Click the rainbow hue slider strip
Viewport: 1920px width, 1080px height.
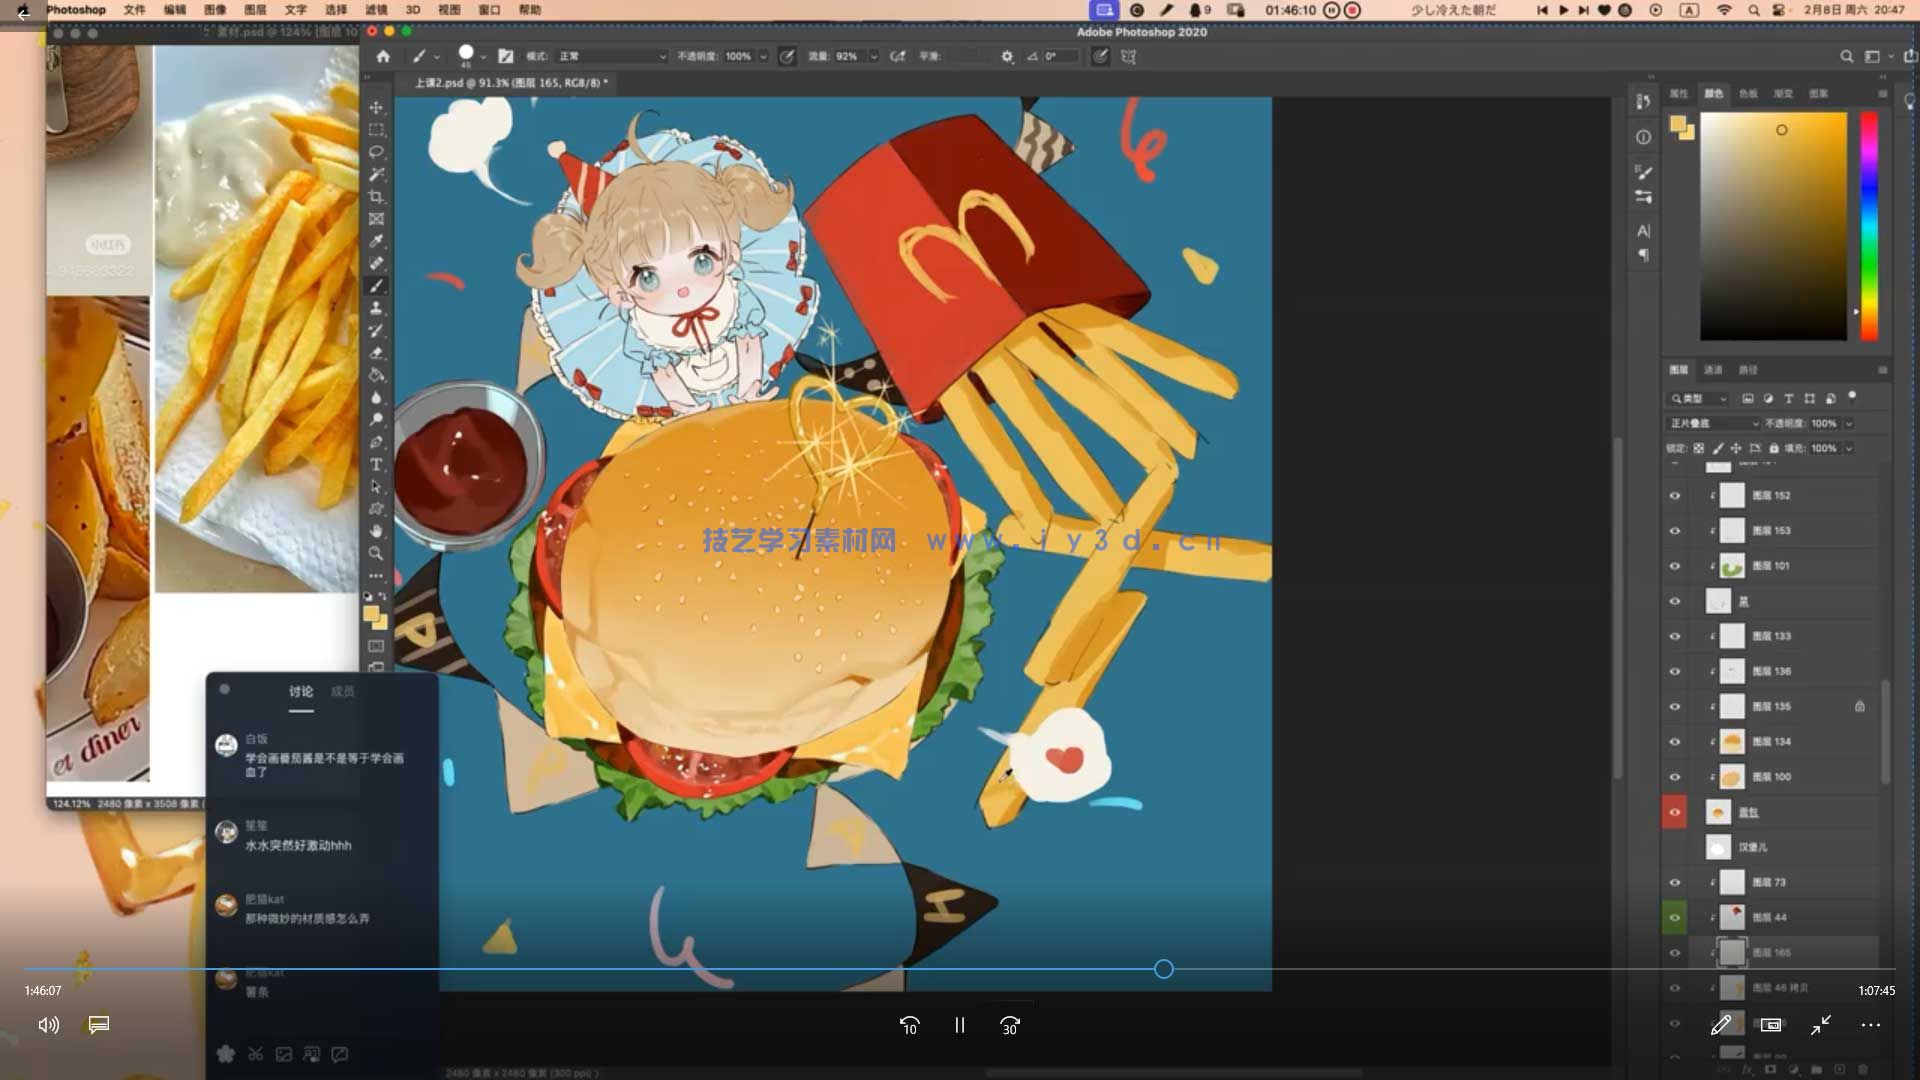(x=1868, y=225)
